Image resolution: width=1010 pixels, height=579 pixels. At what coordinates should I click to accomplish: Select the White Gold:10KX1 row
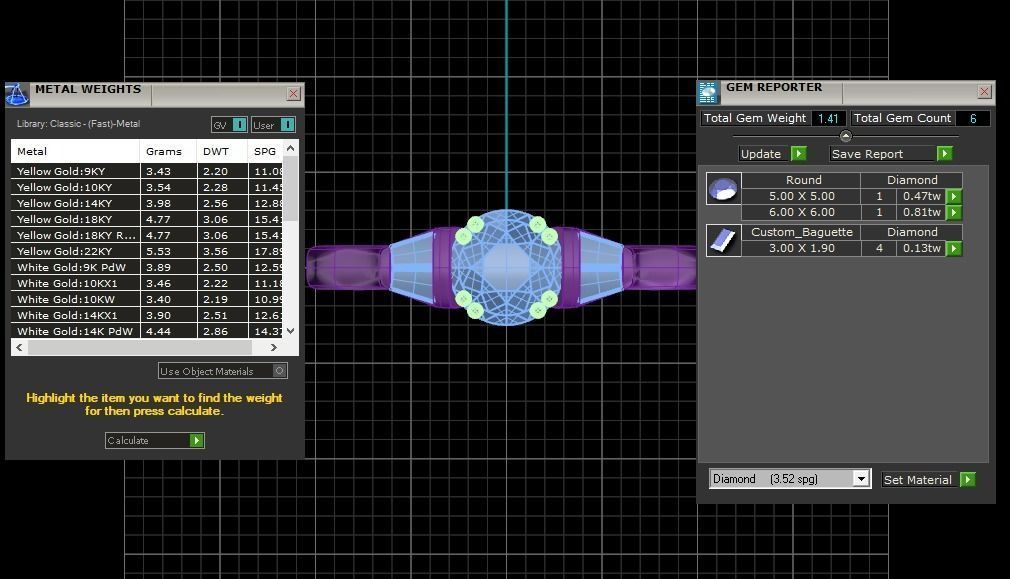(147, 283)
